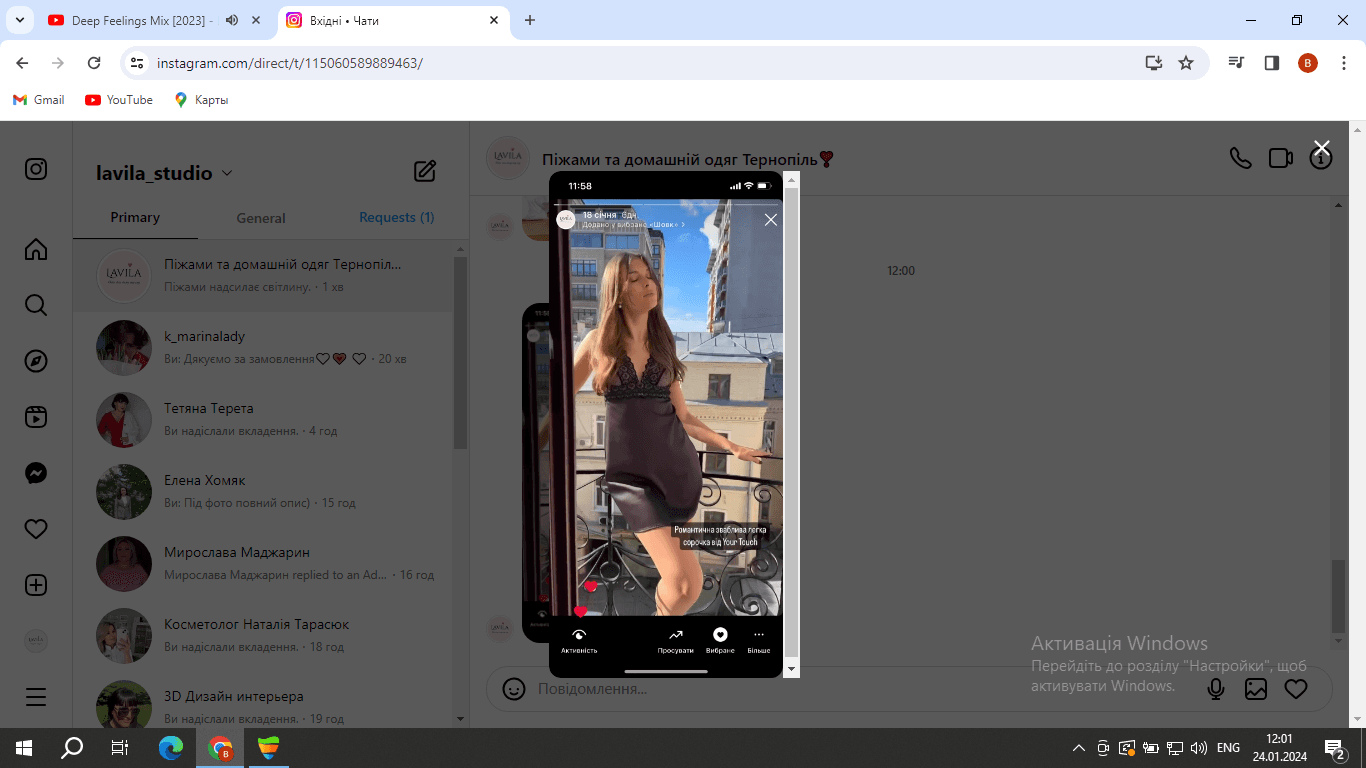The height and width of the screenshot is (768, 1366).
Task: Open Windows taskbar search
Action: [x=72, y=748]
